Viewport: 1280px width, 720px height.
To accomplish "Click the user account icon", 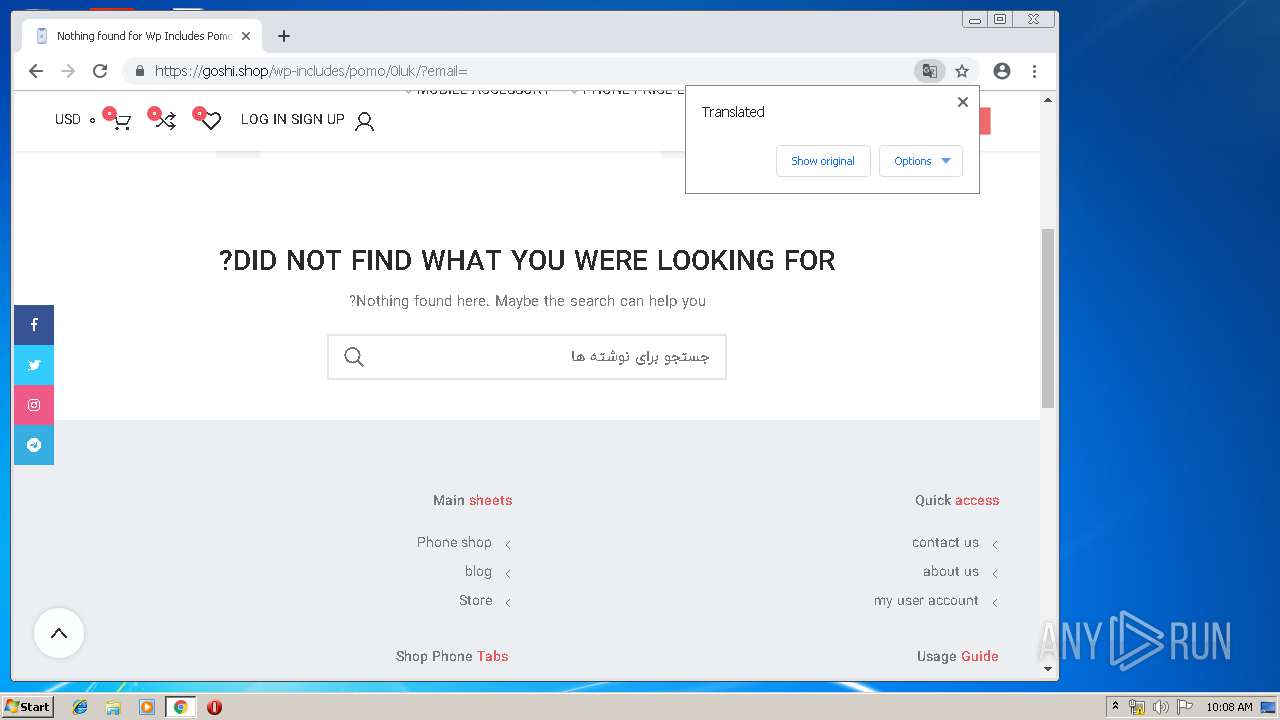I will pyautogui.click(x=365, y=122).
